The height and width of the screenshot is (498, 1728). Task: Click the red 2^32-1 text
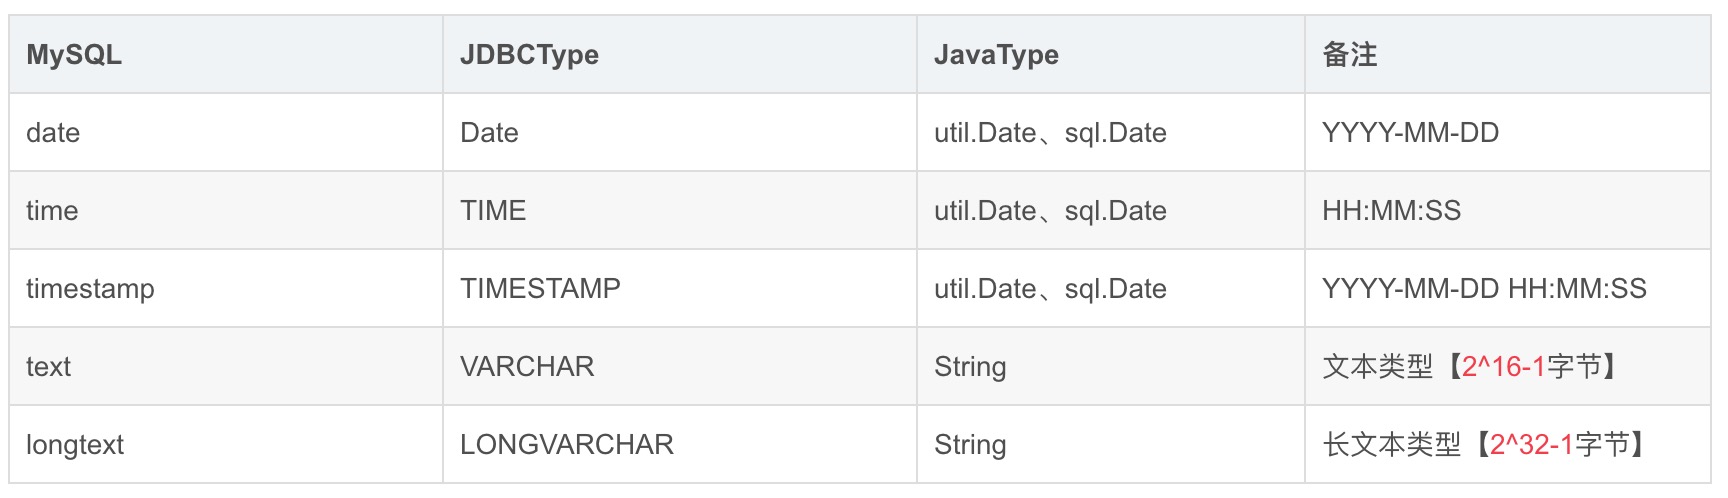[1531, 445]
